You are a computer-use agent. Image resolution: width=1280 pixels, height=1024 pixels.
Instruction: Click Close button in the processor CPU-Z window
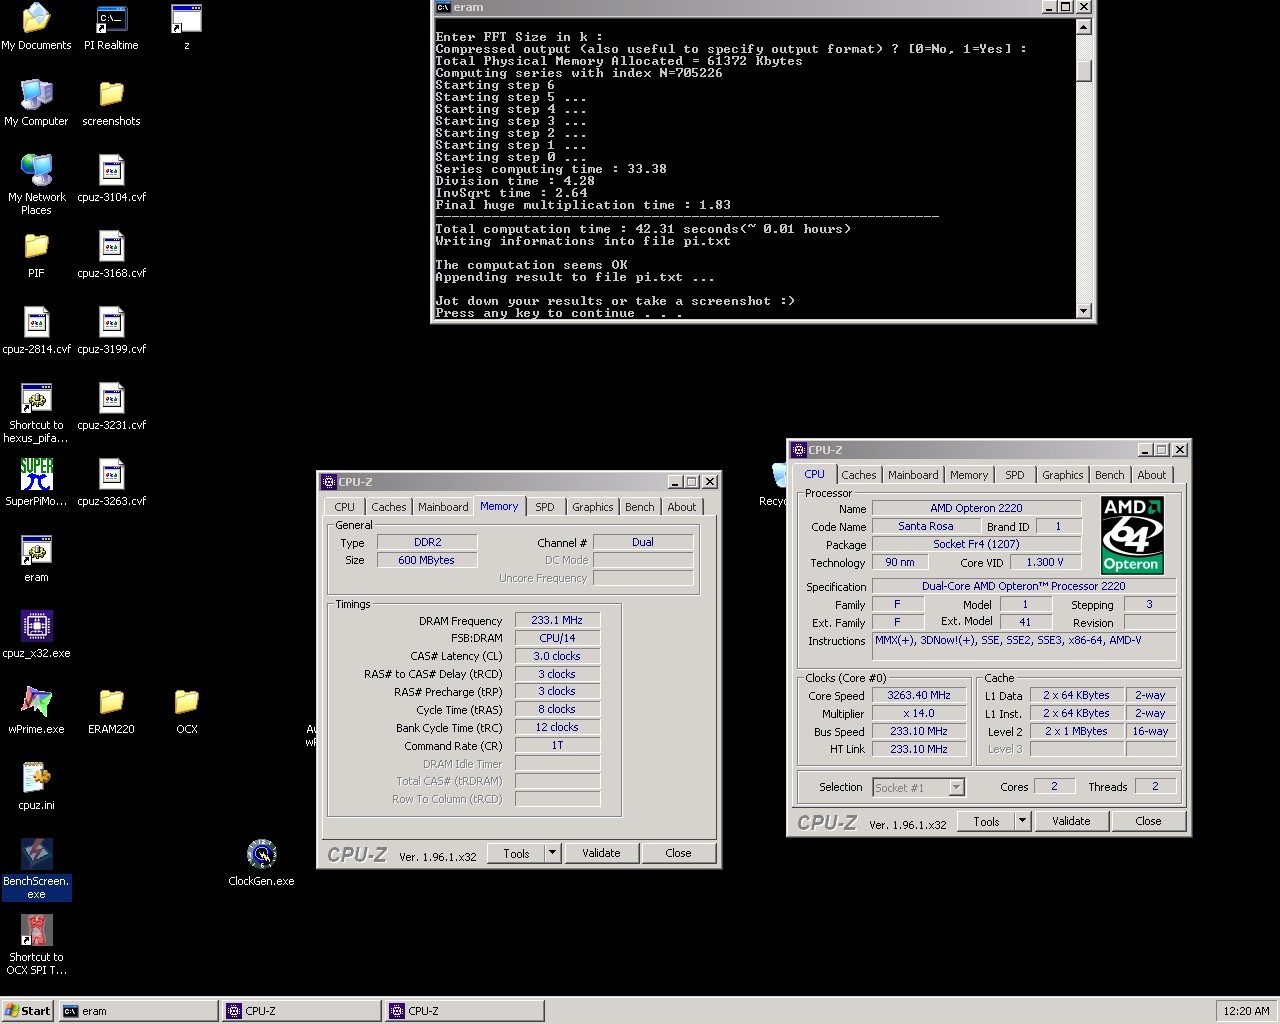1148,821
